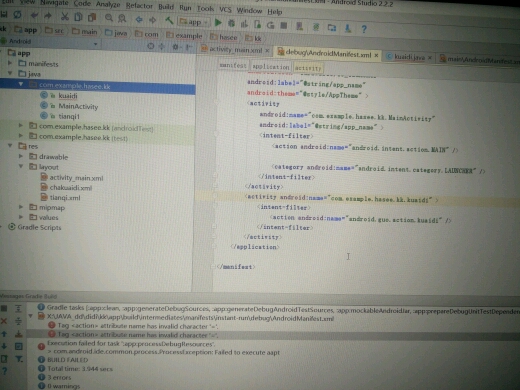Expand the manifests folder
520x390 pixels.
coord(10,63)
